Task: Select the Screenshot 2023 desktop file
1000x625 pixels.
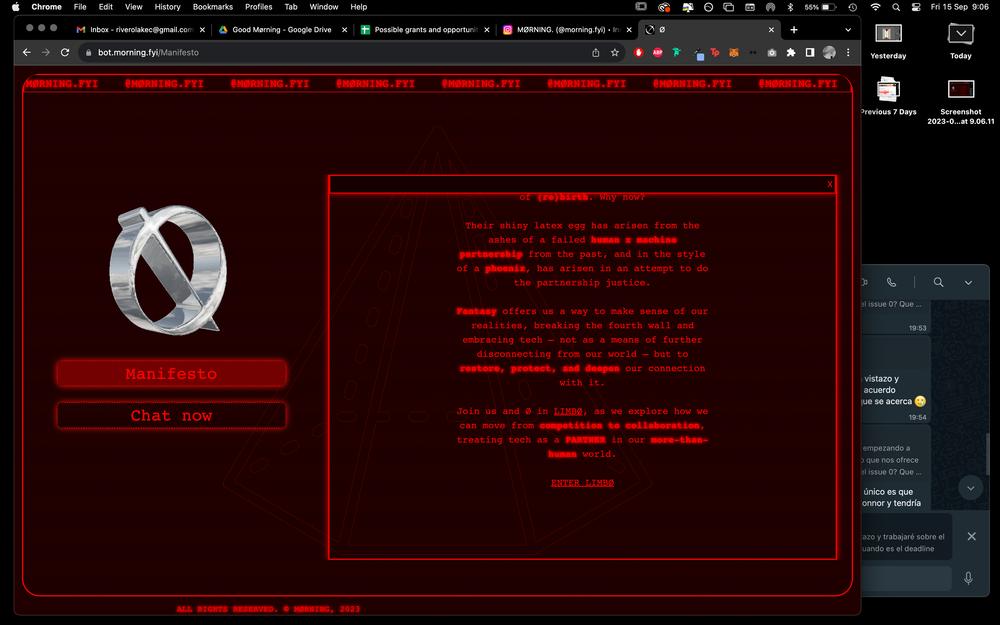Action: pos(960,102)
